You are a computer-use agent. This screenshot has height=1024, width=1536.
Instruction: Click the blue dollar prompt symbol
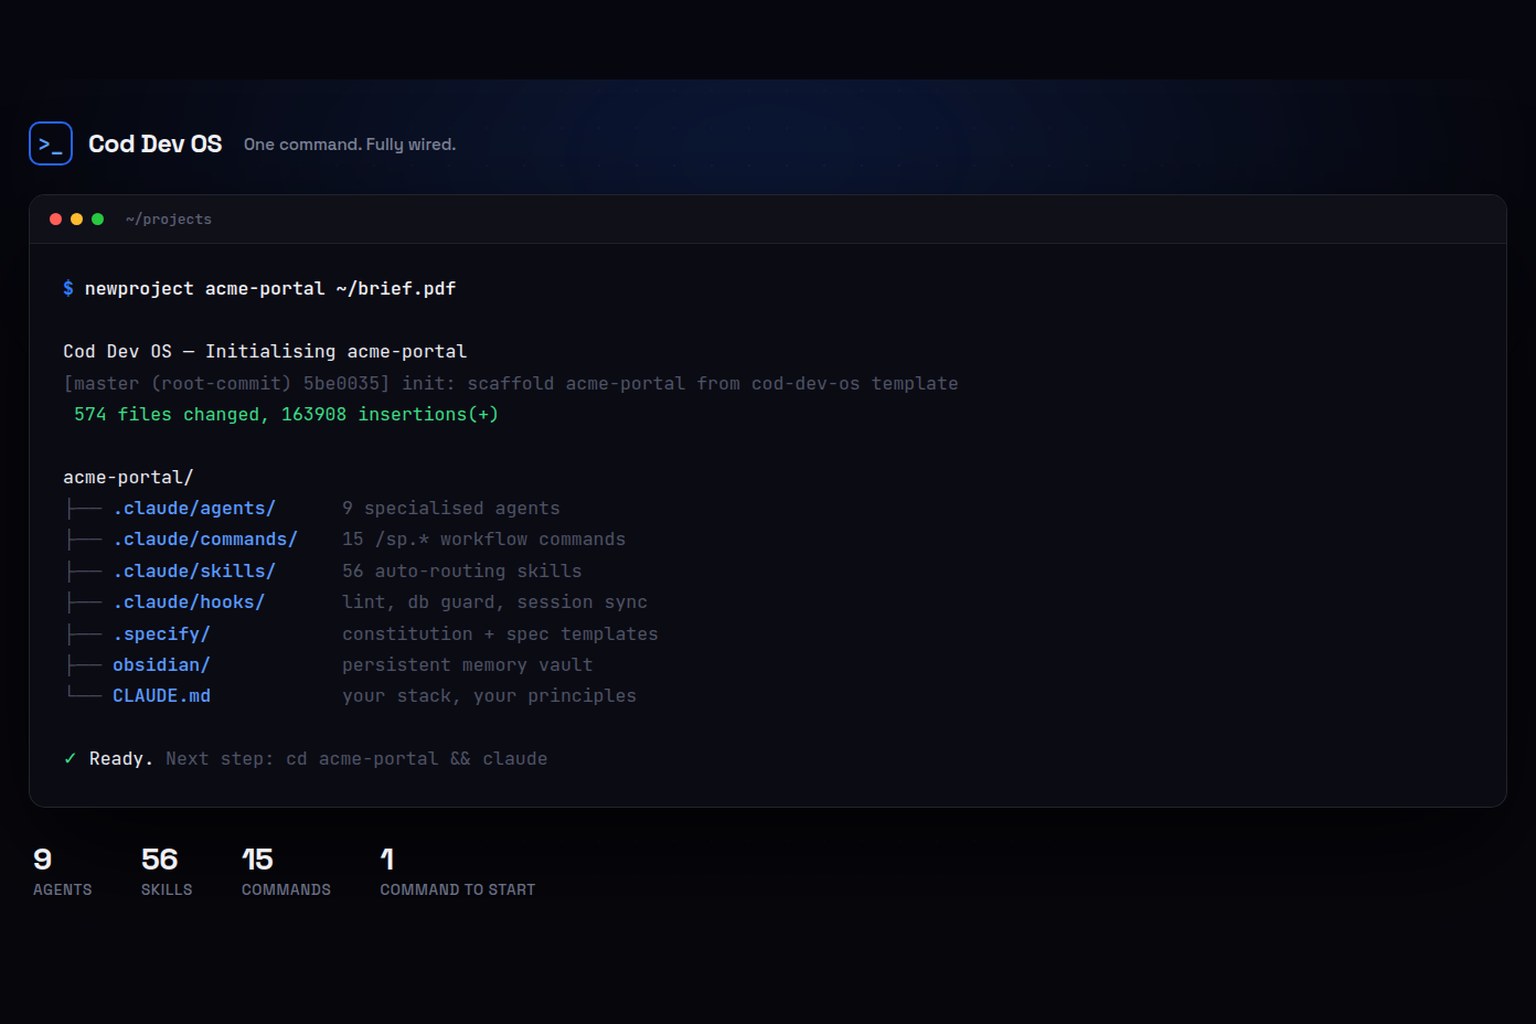click(68, 288)
